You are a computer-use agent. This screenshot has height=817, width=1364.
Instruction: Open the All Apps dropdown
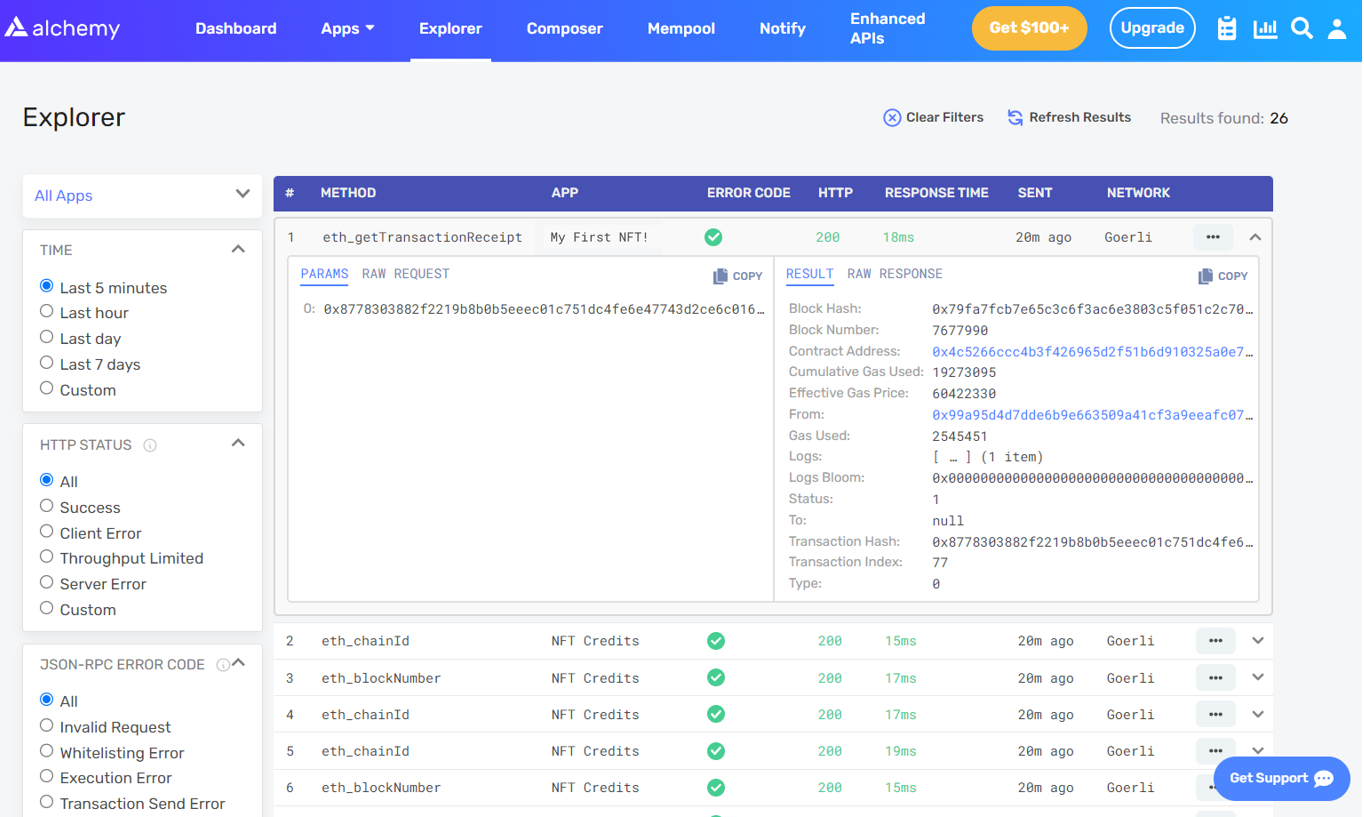(x=141, y=195)
